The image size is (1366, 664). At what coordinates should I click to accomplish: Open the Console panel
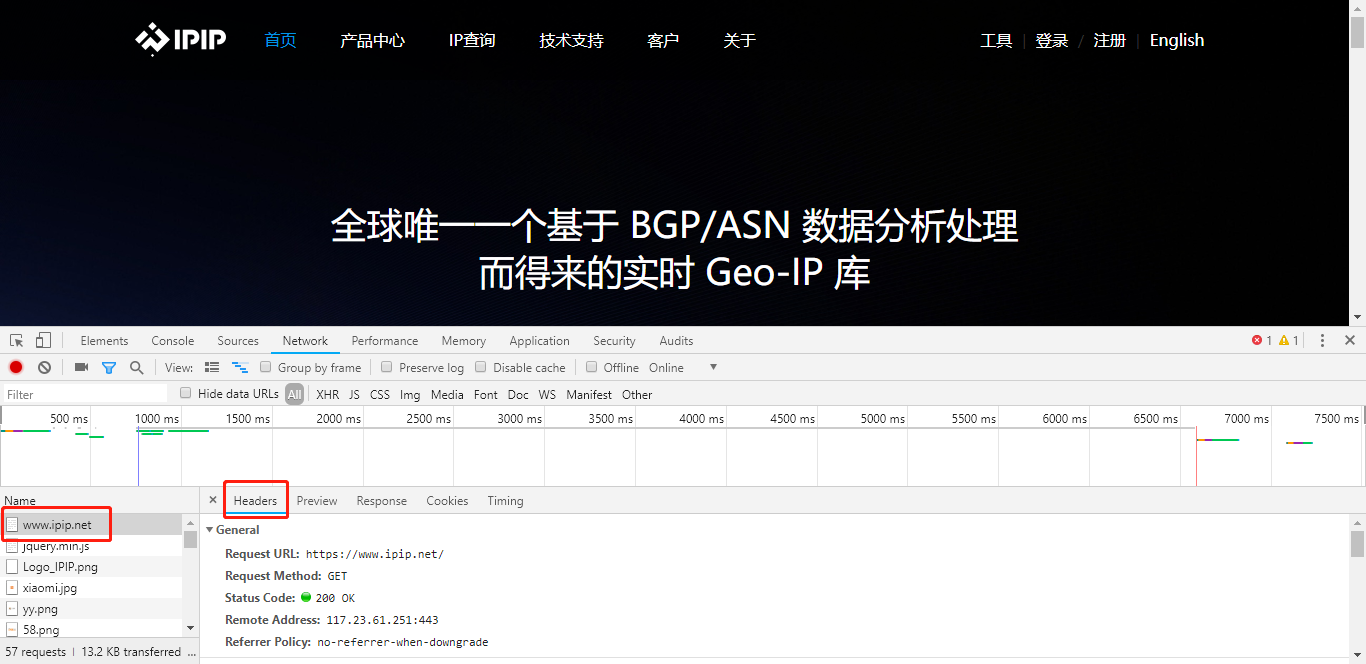tap(172, 340)
